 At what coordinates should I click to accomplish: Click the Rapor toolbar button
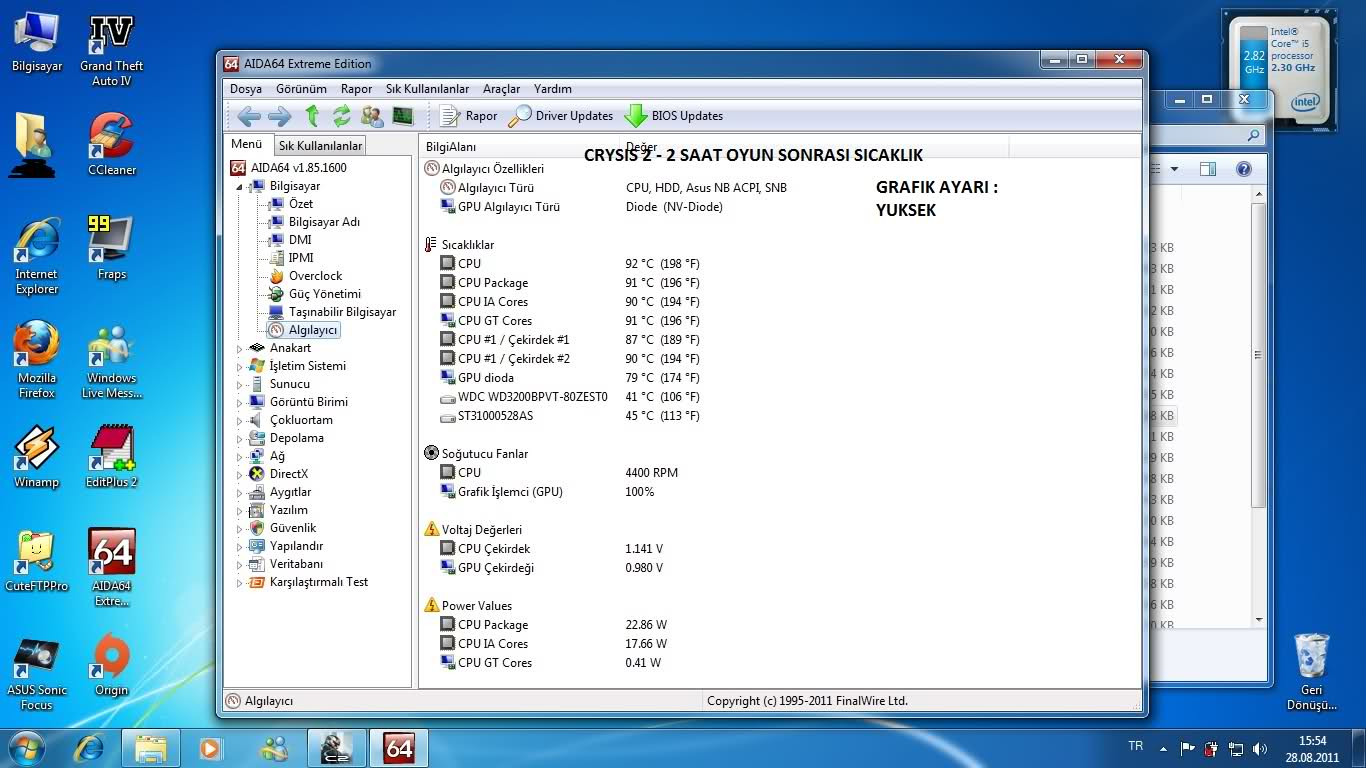(x=468, y=116)
